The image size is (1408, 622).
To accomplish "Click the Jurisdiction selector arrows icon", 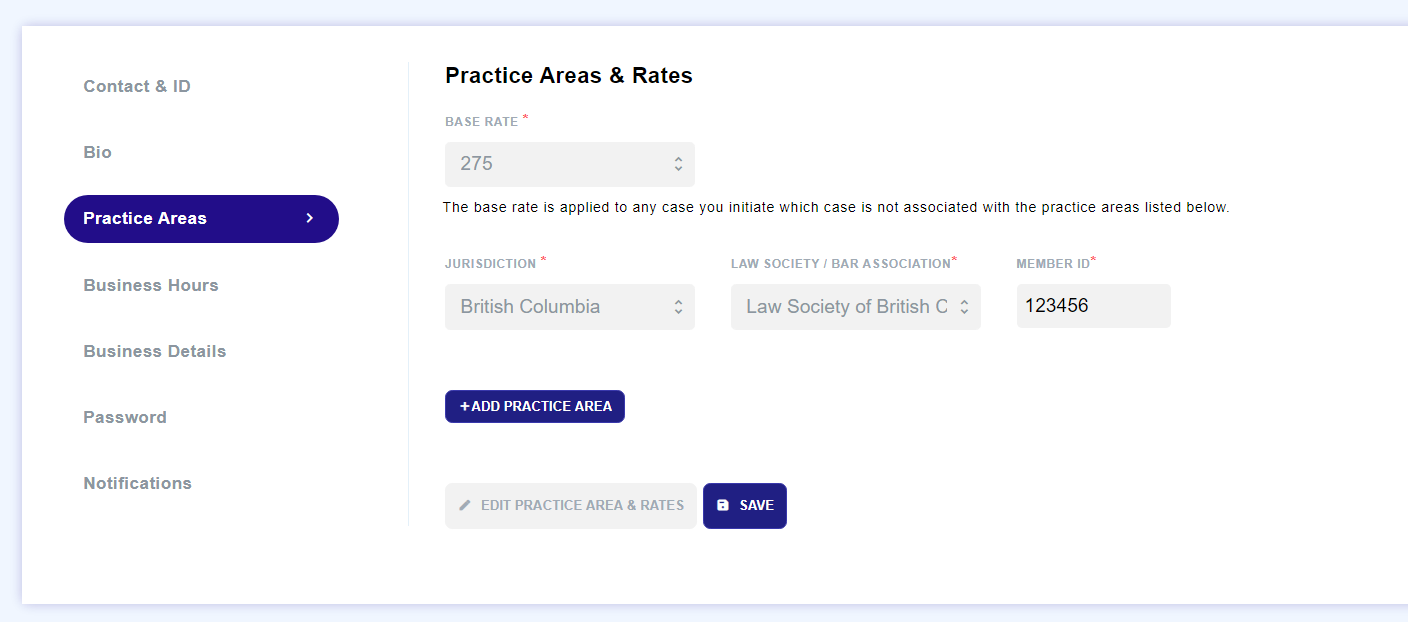I will click(678, 307).
